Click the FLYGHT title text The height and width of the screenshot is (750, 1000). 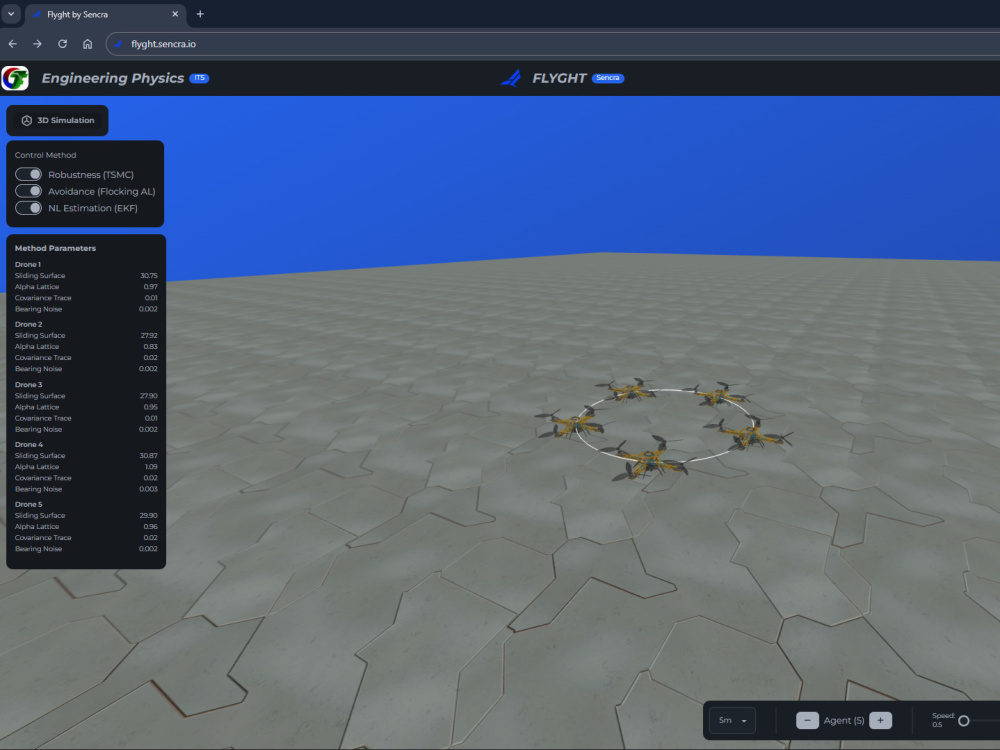(559, 78)
